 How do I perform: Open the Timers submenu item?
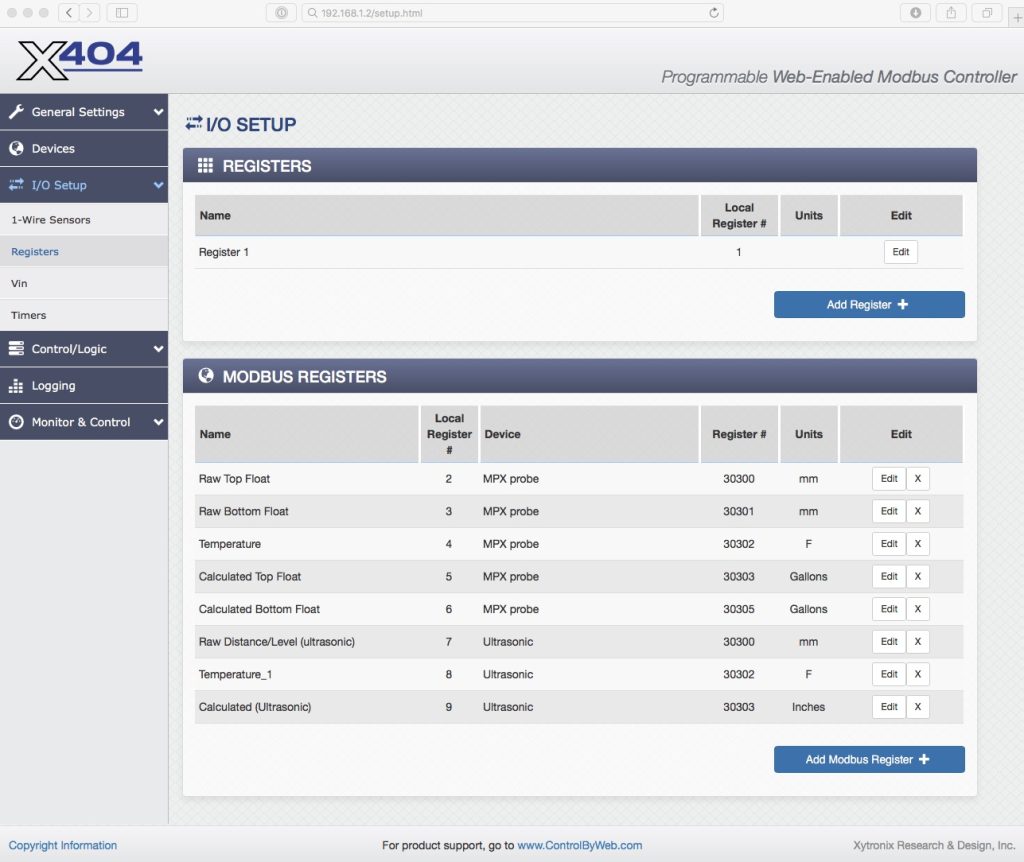tap(29, 315)
